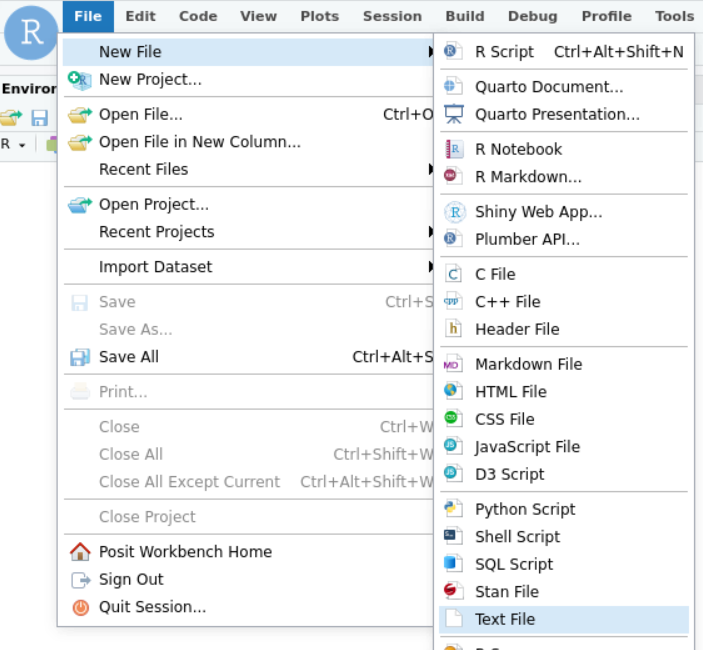
Task: Click the Quarto Document icon
Action: [453, 86]
